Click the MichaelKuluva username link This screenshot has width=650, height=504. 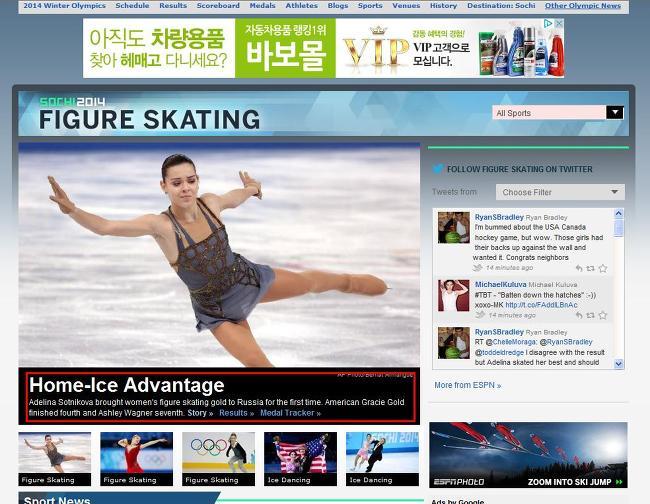tap(500, 284)
